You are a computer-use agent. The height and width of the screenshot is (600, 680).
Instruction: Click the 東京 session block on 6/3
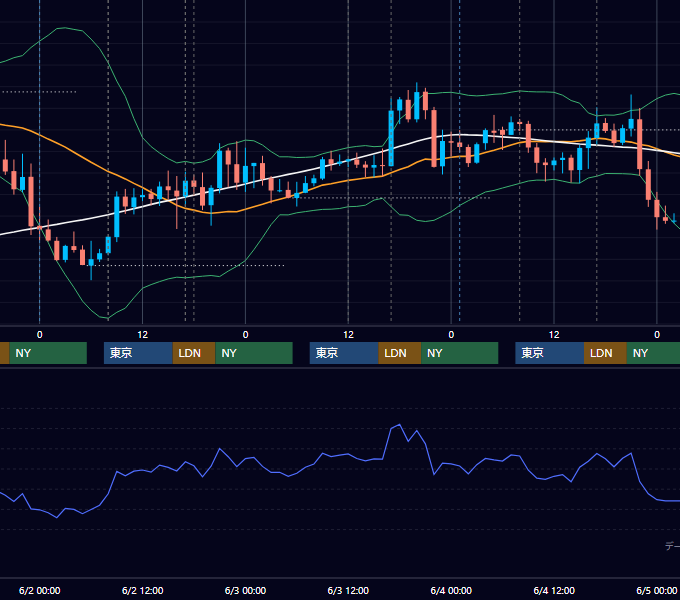pos(344,353)
